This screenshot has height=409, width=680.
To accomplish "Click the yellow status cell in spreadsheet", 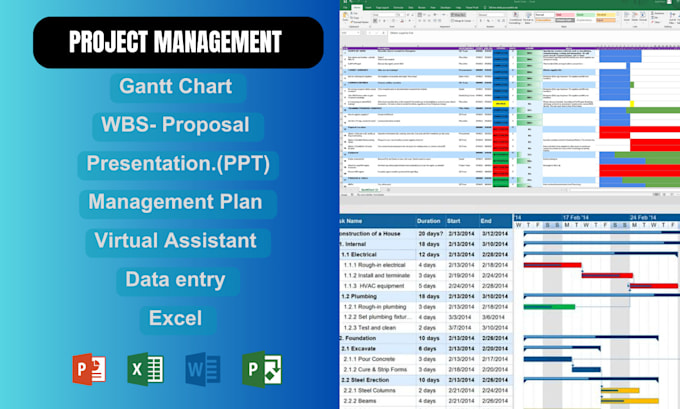I will coord(500,104).
